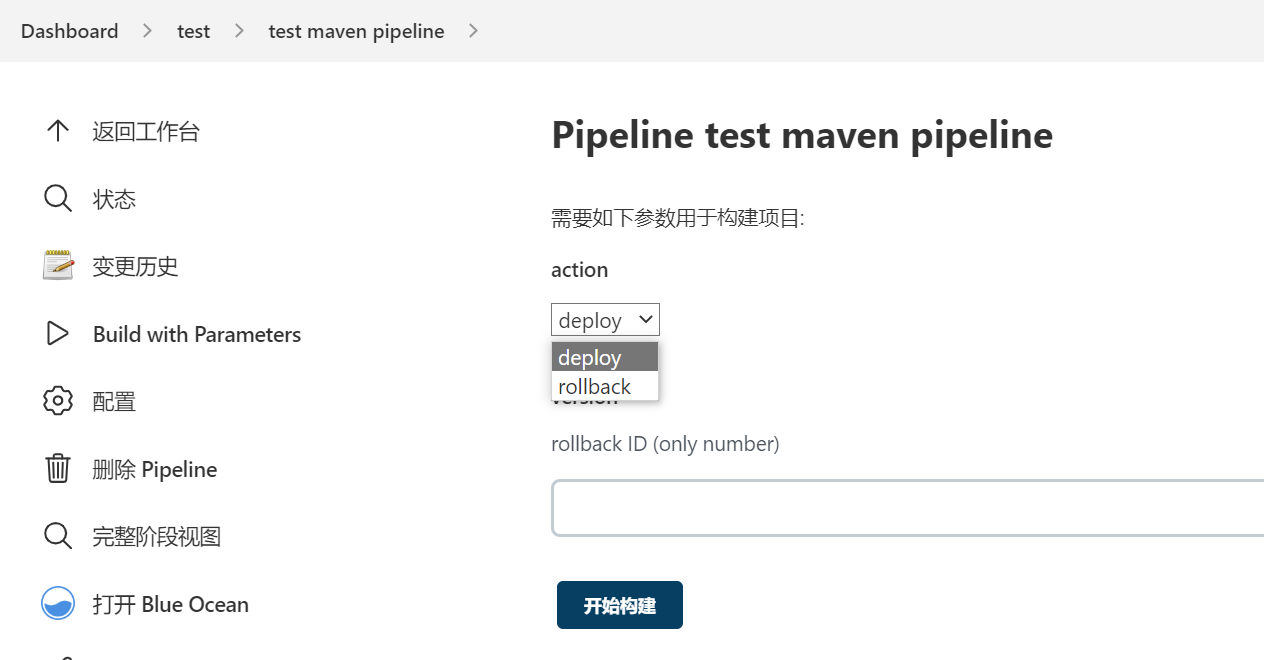This screenshot has height=660, width=1264.
Task: Select the deploy option in the list
Action: [x=604, y=357]
